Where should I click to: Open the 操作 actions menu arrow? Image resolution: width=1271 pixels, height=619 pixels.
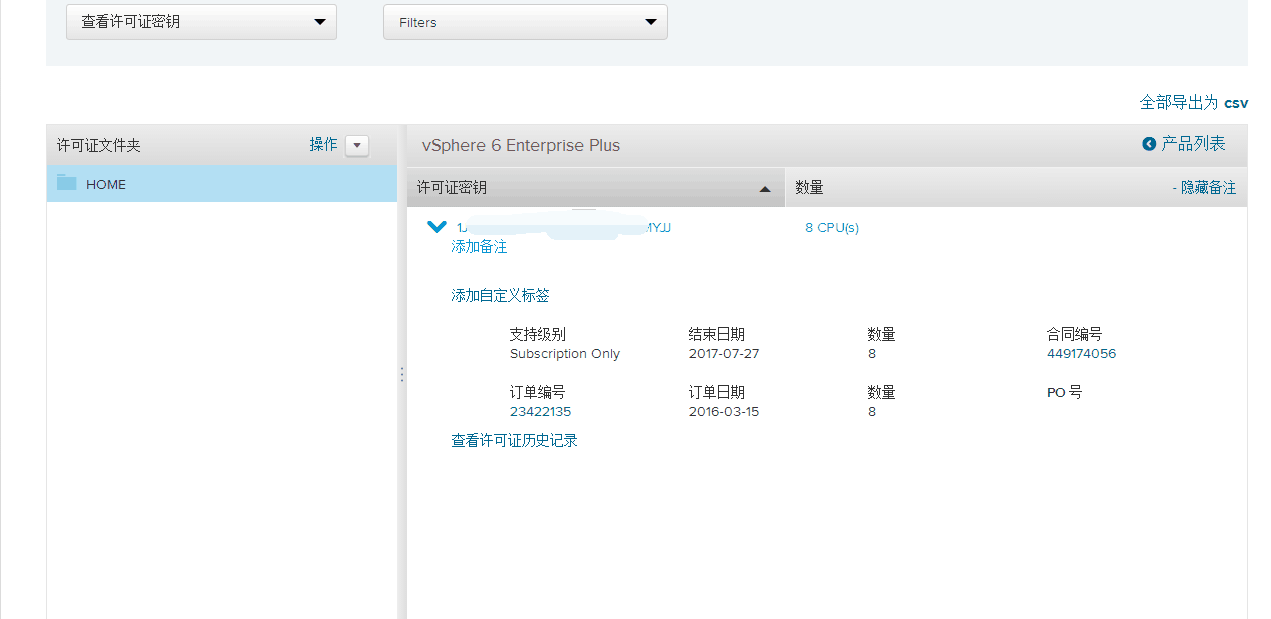(x=357, y=145)
